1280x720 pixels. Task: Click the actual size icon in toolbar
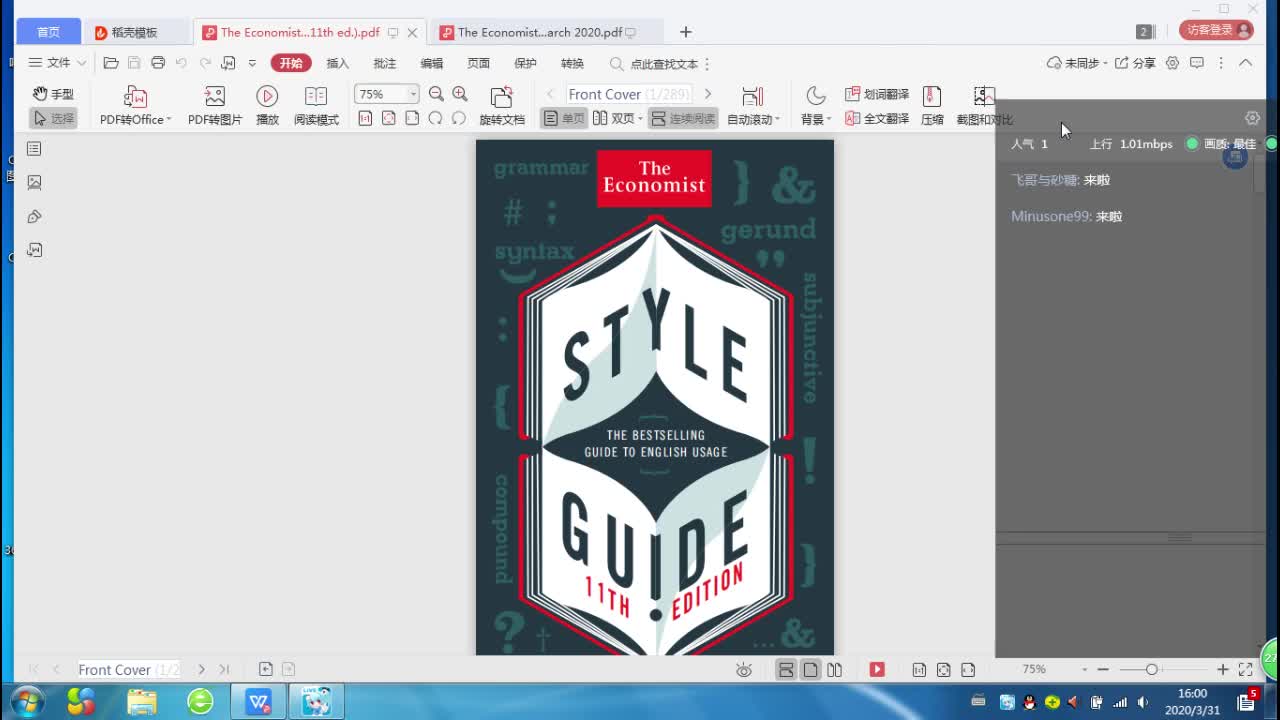pyautogui.click(x=365, y=118)
